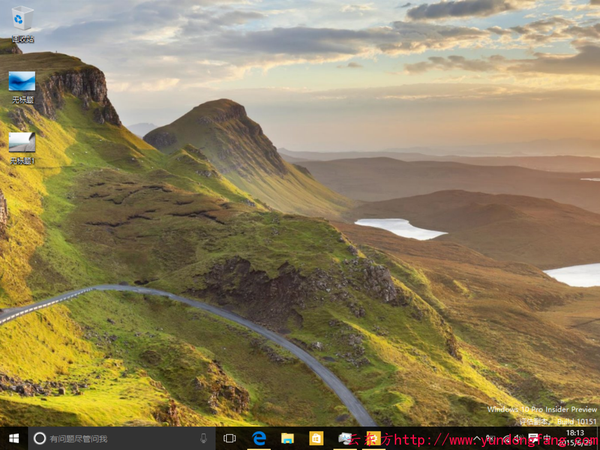
Task: Open the yellow app icon on taskbar
Action: click(x=373, y=439)
